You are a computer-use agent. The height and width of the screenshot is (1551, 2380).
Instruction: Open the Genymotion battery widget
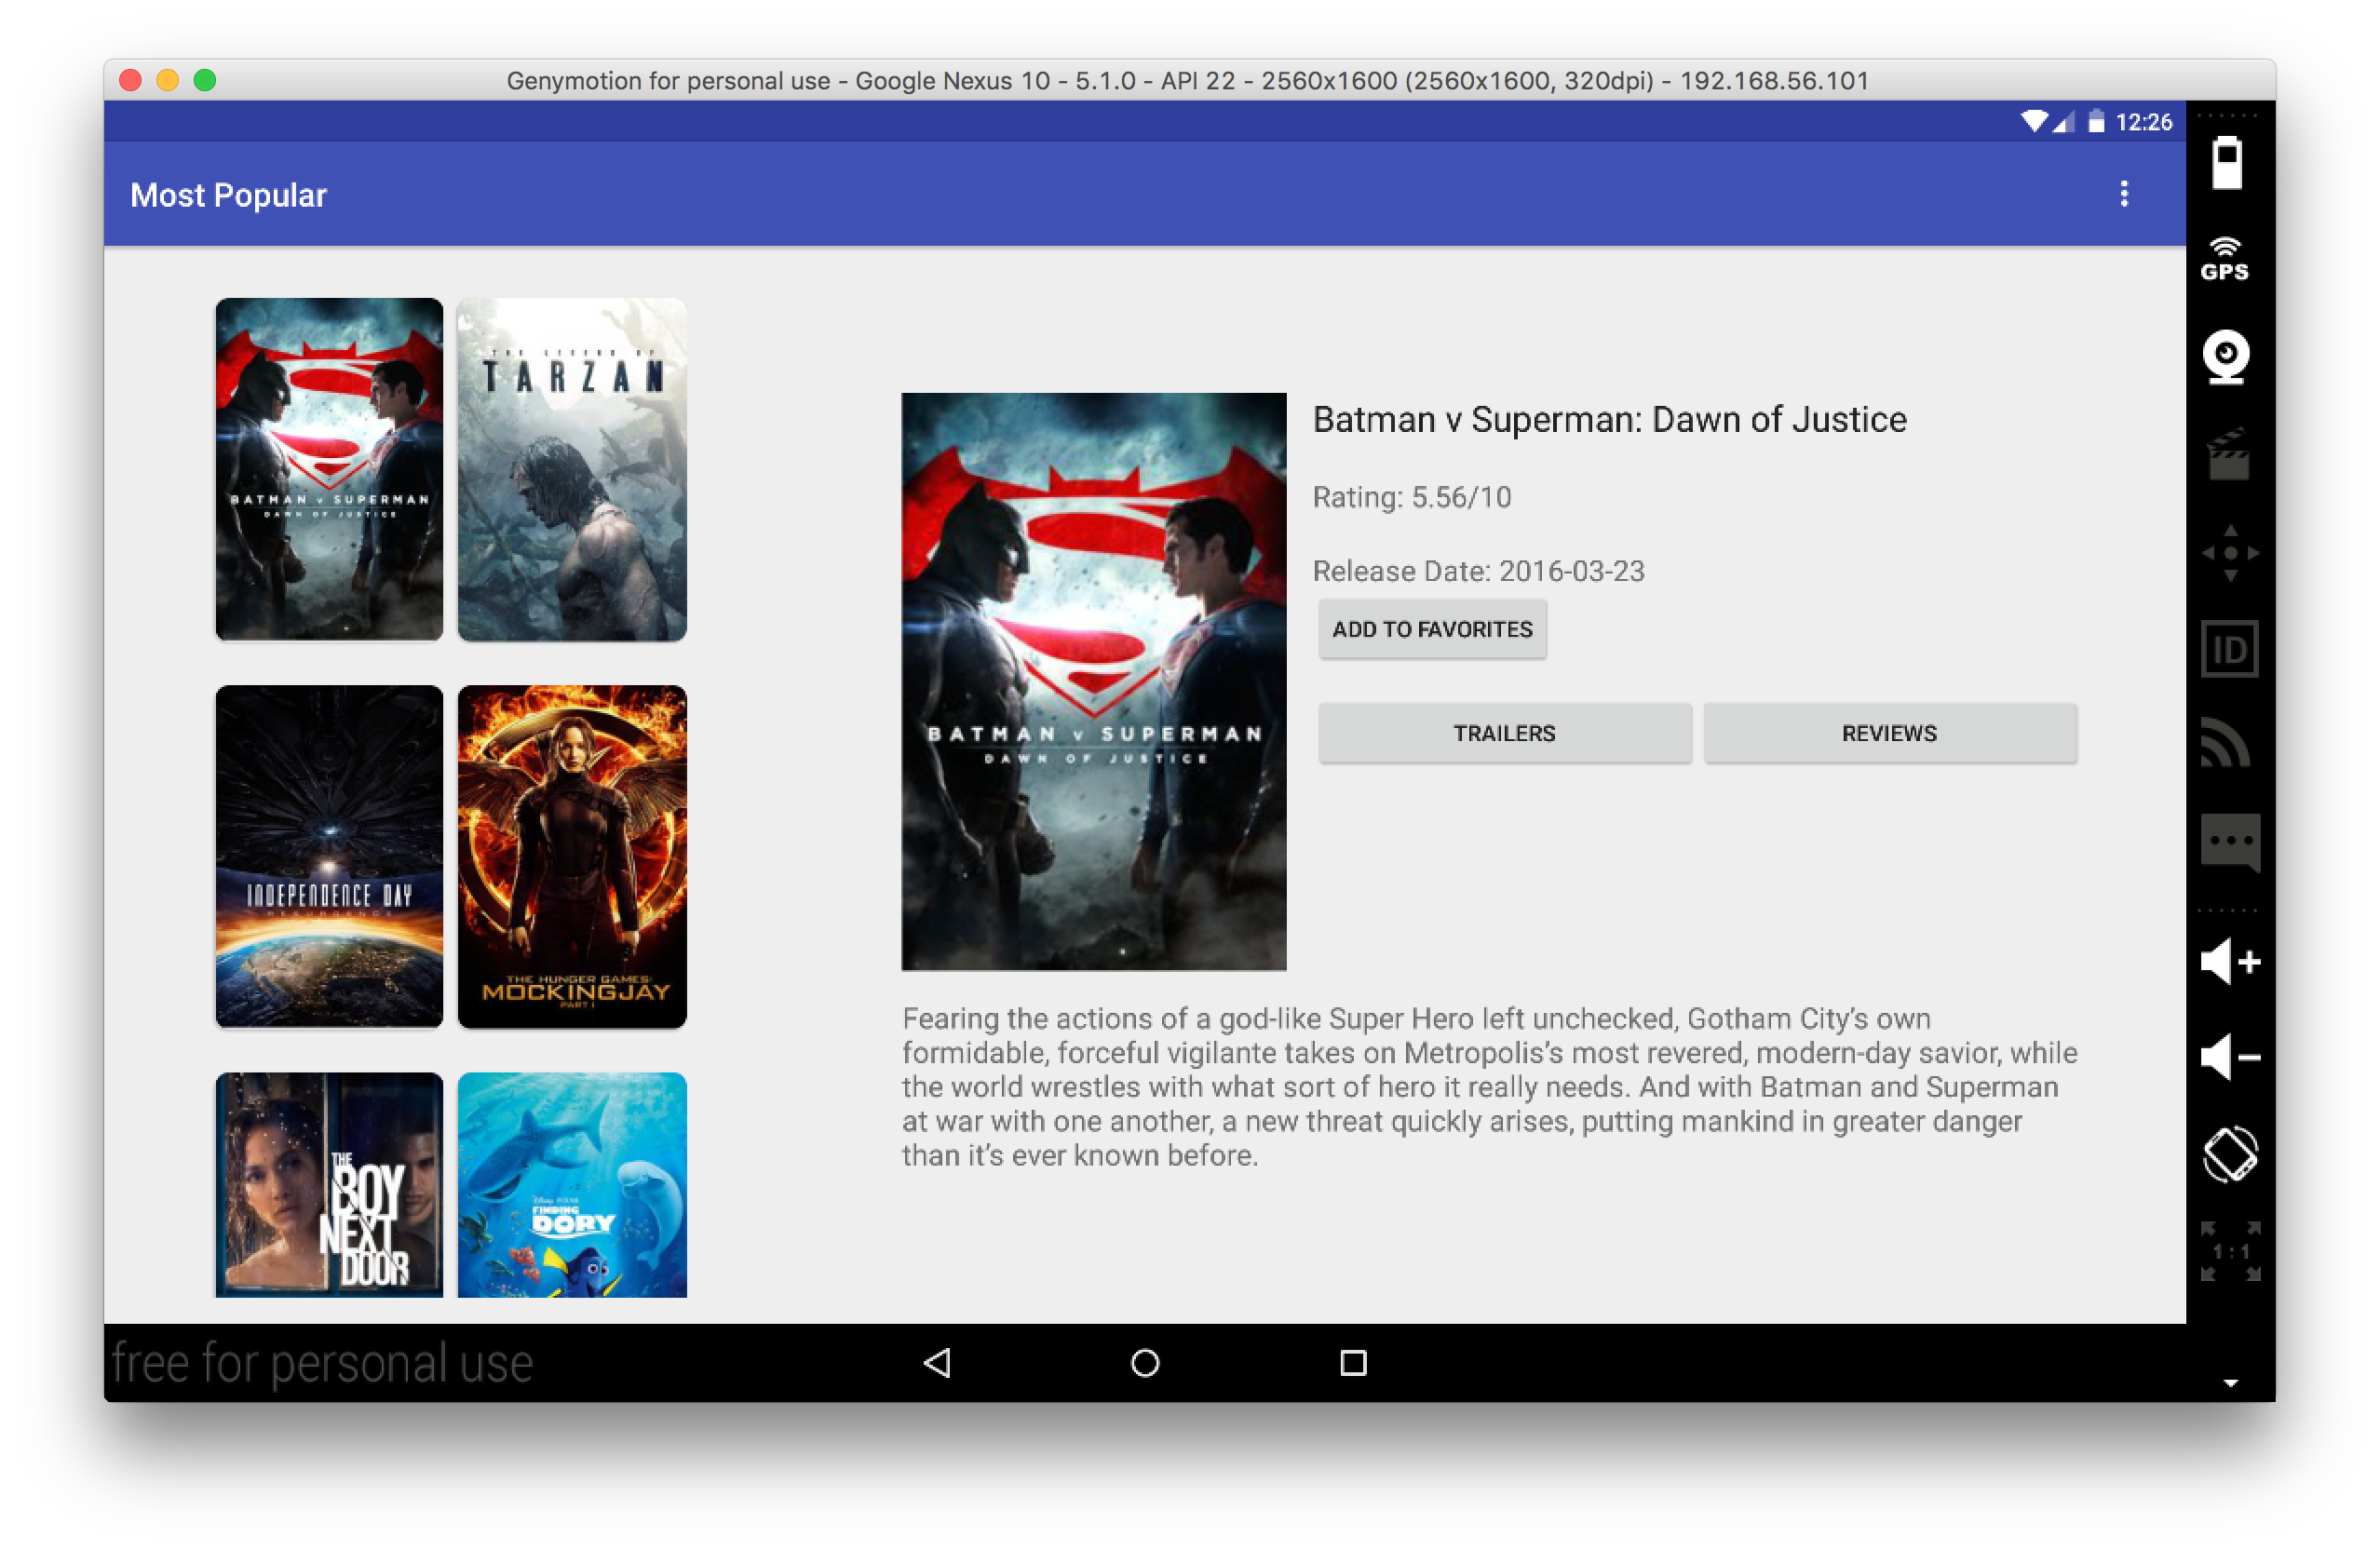point(2226,163)
